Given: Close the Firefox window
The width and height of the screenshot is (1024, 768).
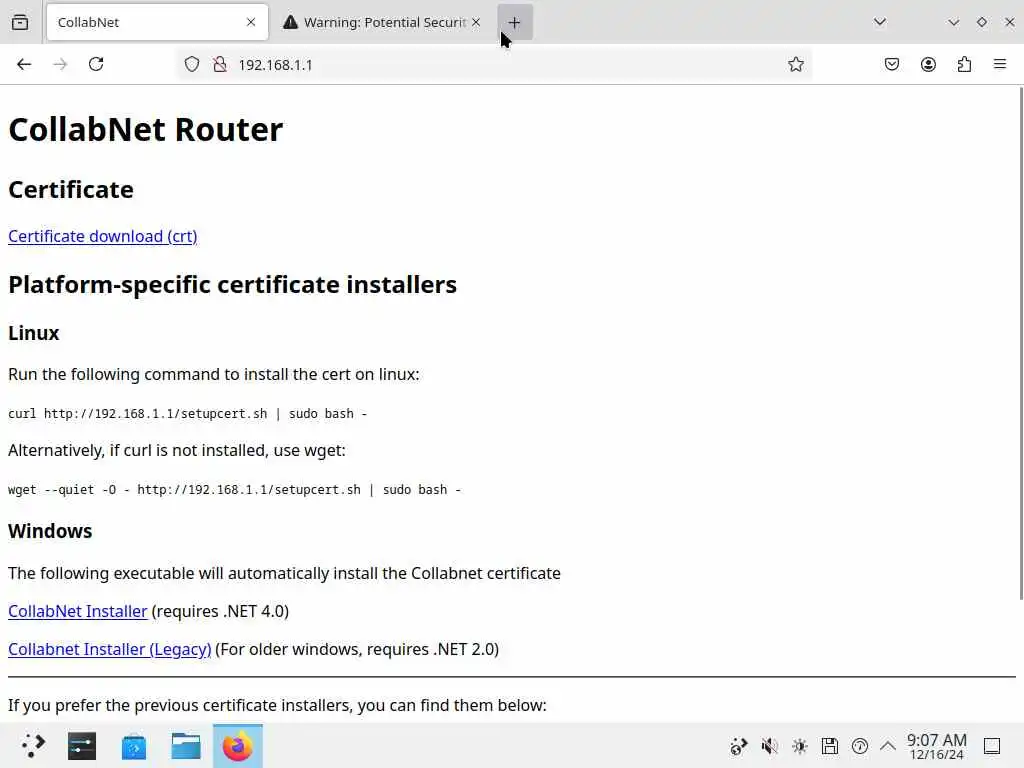Looking at the screenshot, I should [x=1010, y=22].
